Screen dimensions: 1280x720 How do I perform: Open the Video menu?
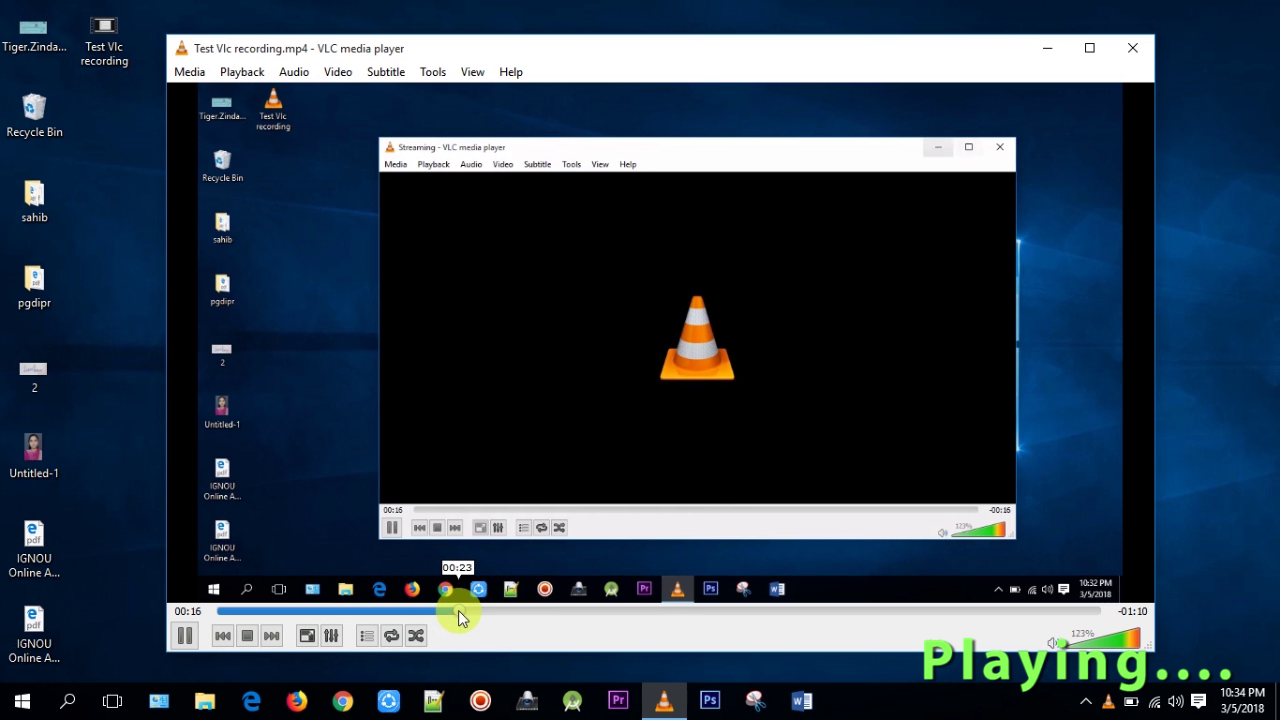[338, 72]
